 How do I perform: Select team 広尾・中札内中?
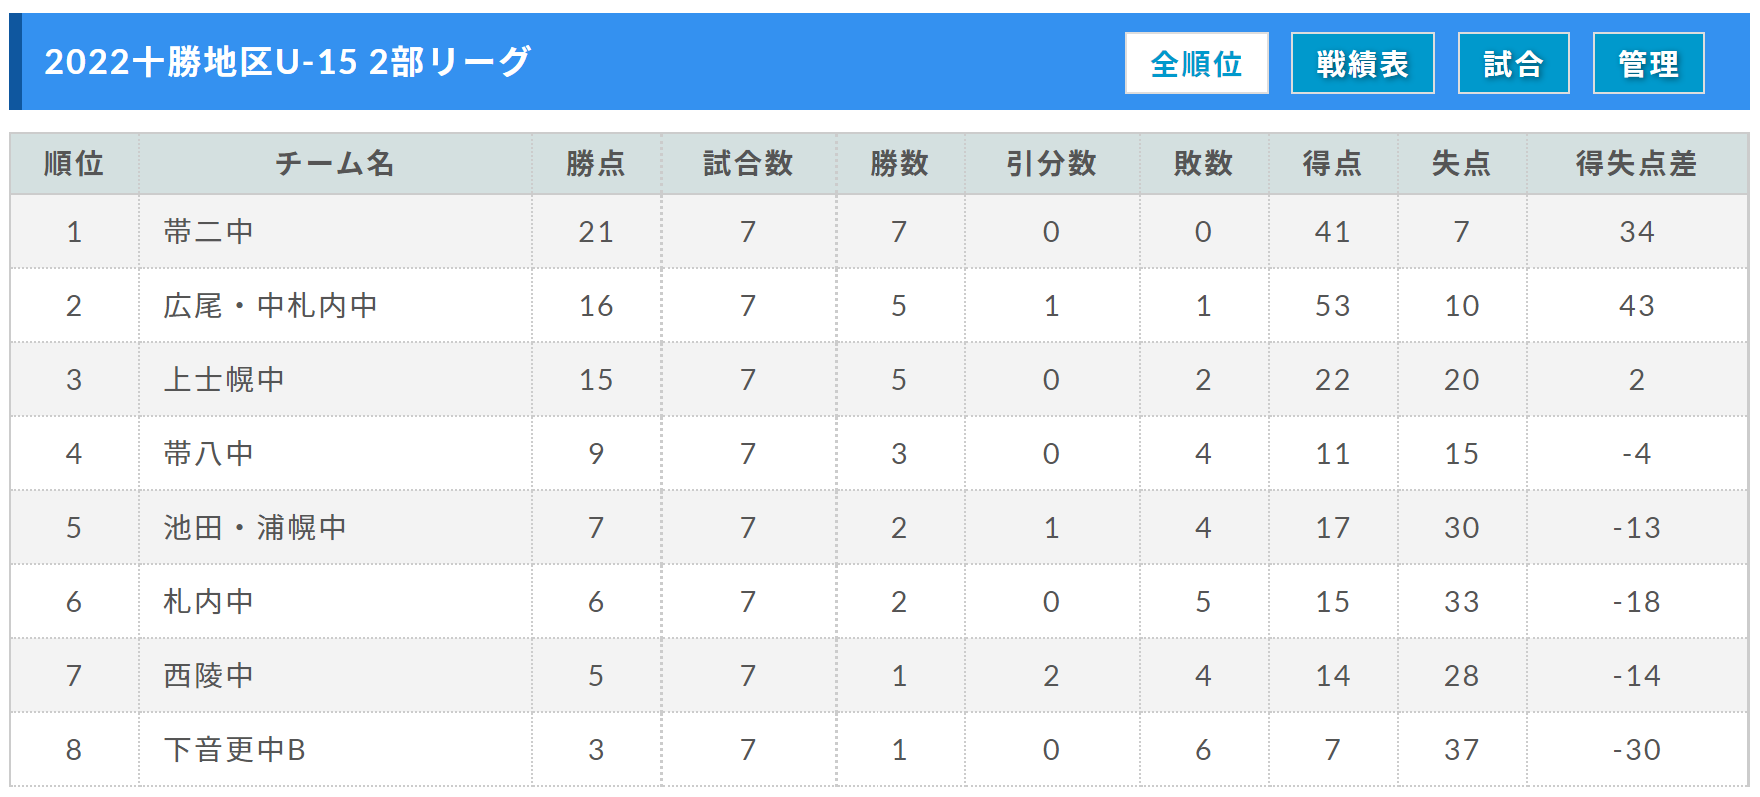(x=270, y=306)
